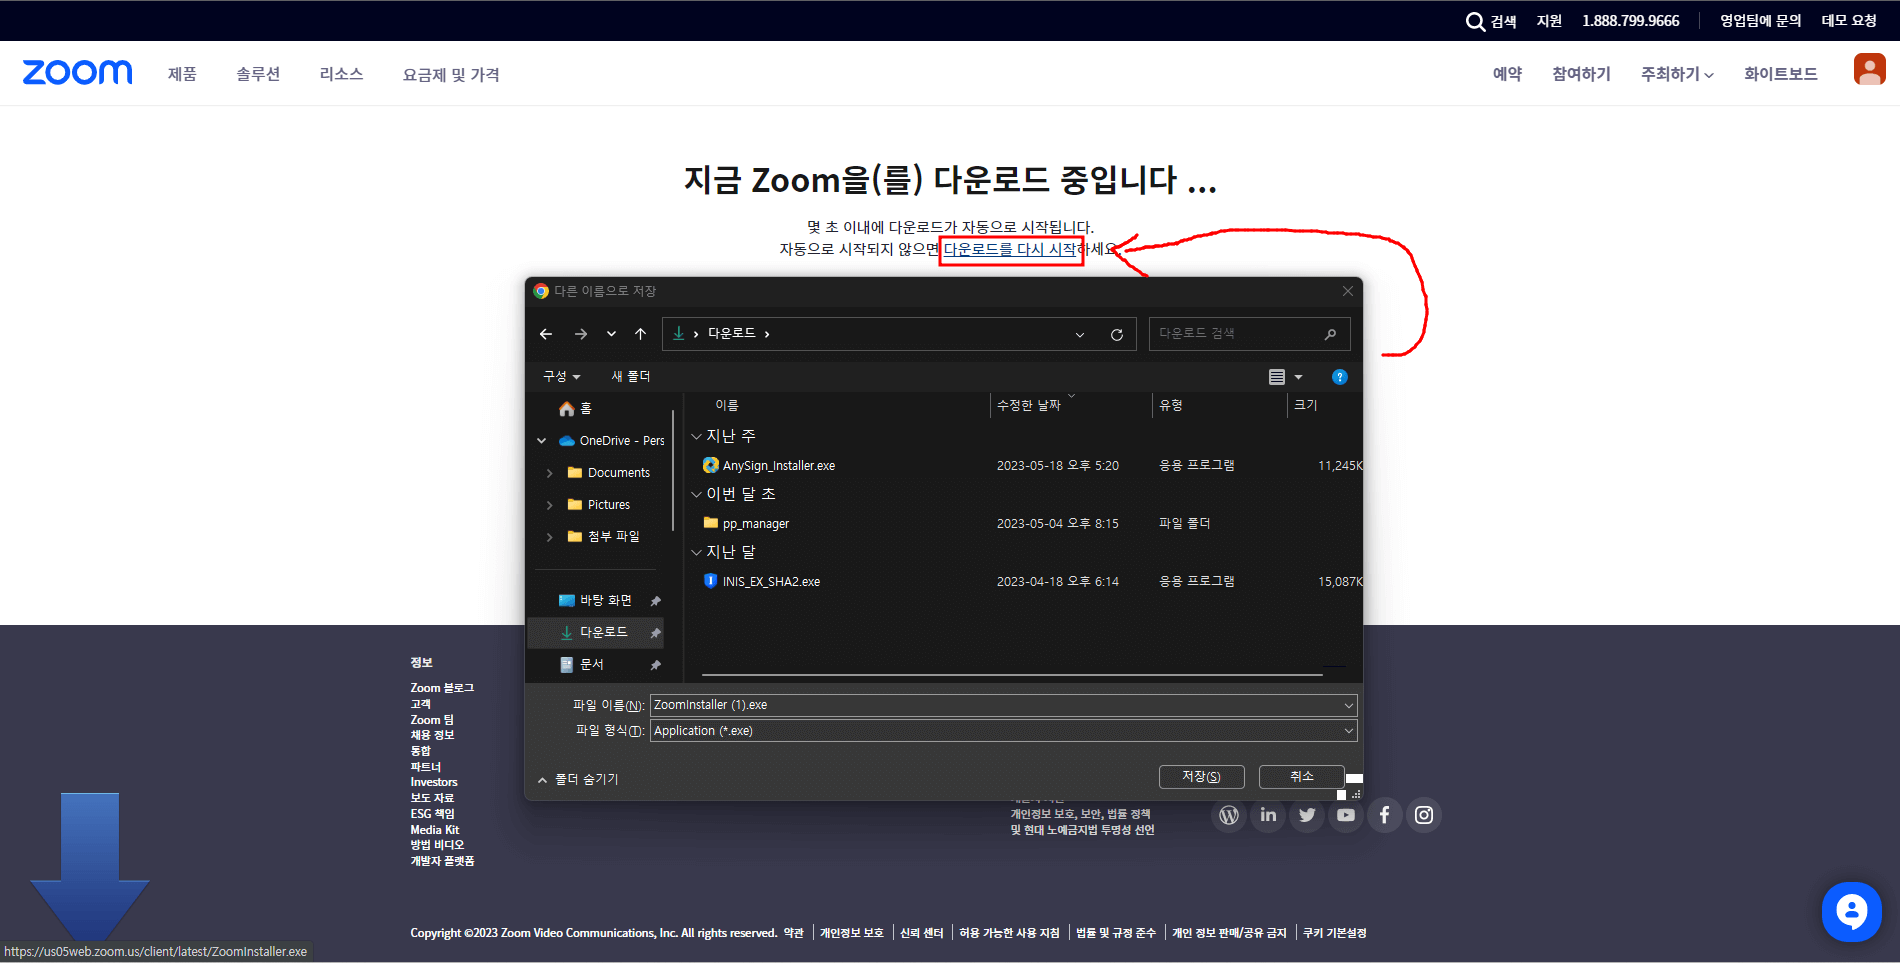Open the 주최하기 dropdown menu
Screen dimensions: 1900x963
[1677, 74]
